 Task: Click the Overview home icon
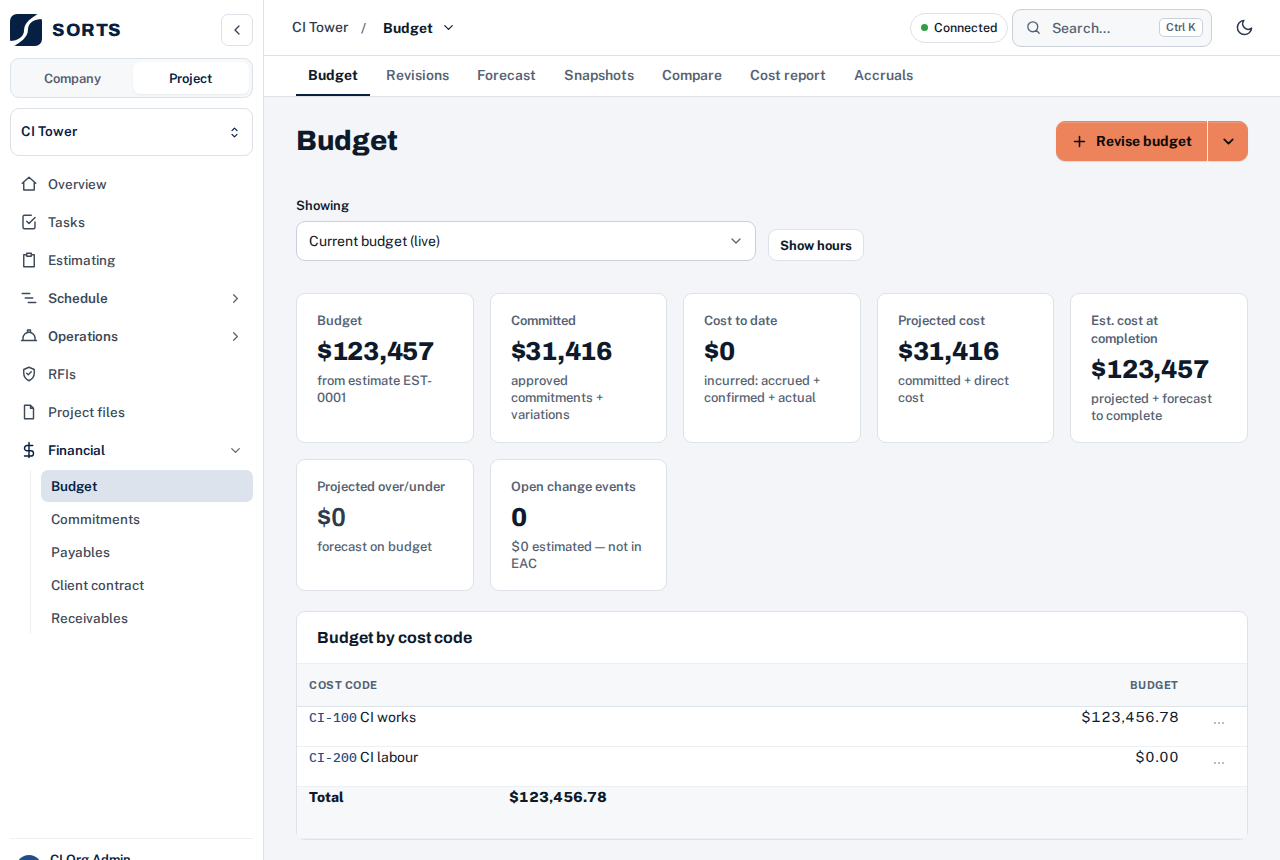29,184
